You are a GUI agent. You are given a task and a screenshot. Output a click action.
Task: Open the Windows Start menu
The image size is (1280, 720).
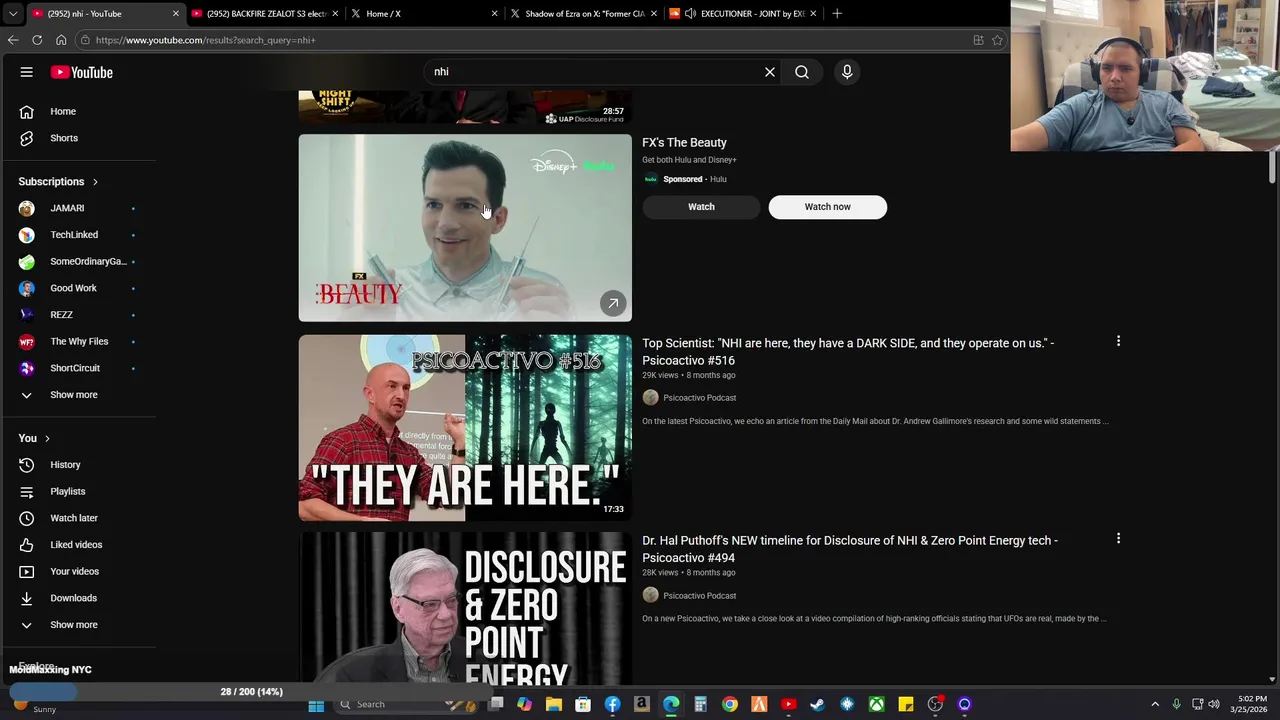coord(316,705)
